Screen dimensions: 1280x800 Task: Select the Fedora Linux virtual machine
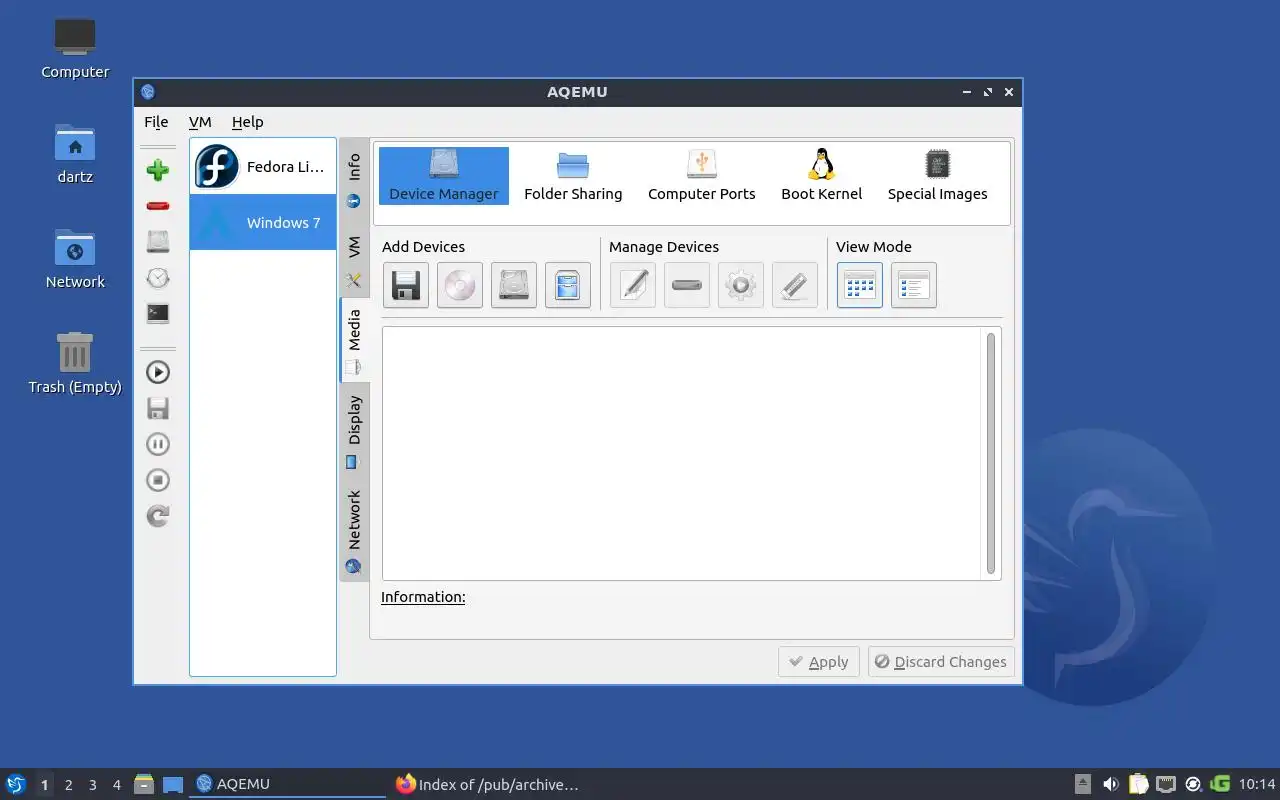pyautogui.click(x=263, y=166)
